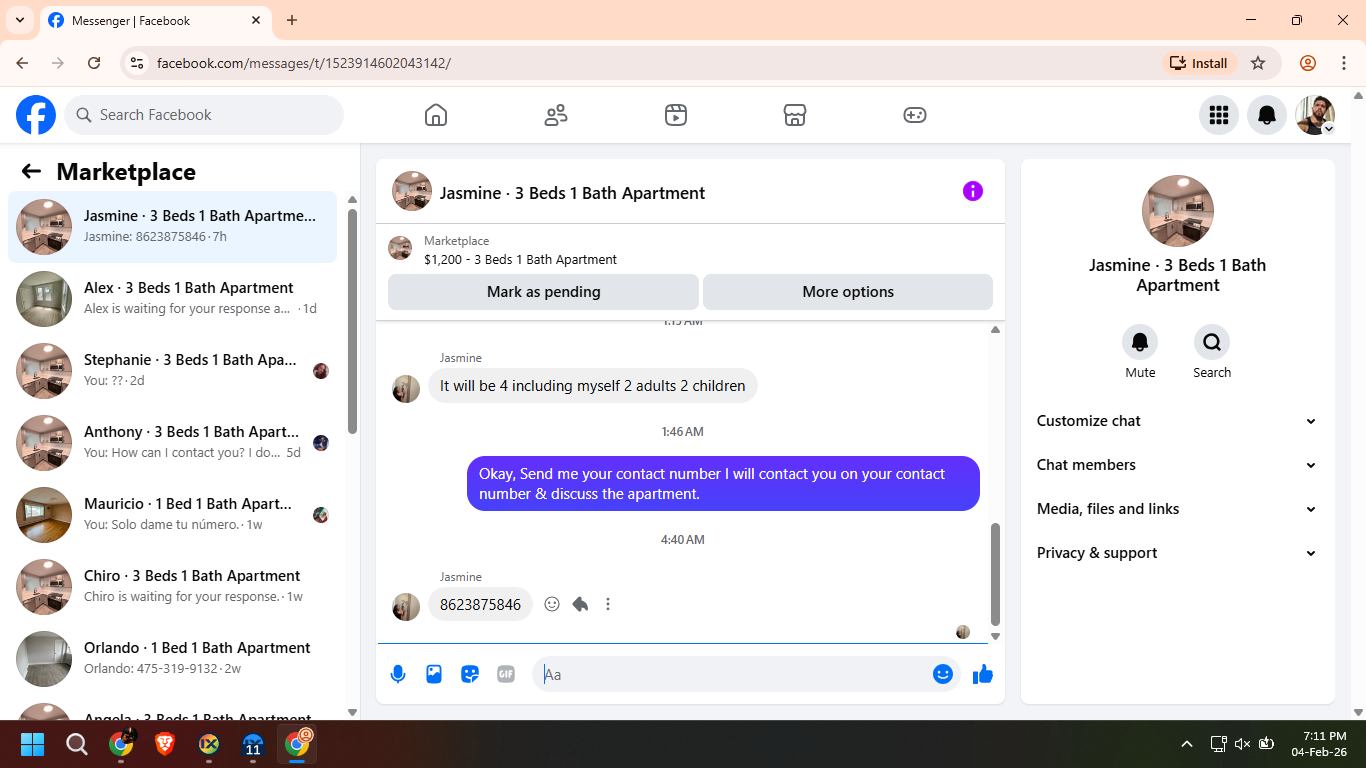Open conversation information purple icon
Image resolution: width=1366 pixels, height=768 pixels.
pos(973,191)
